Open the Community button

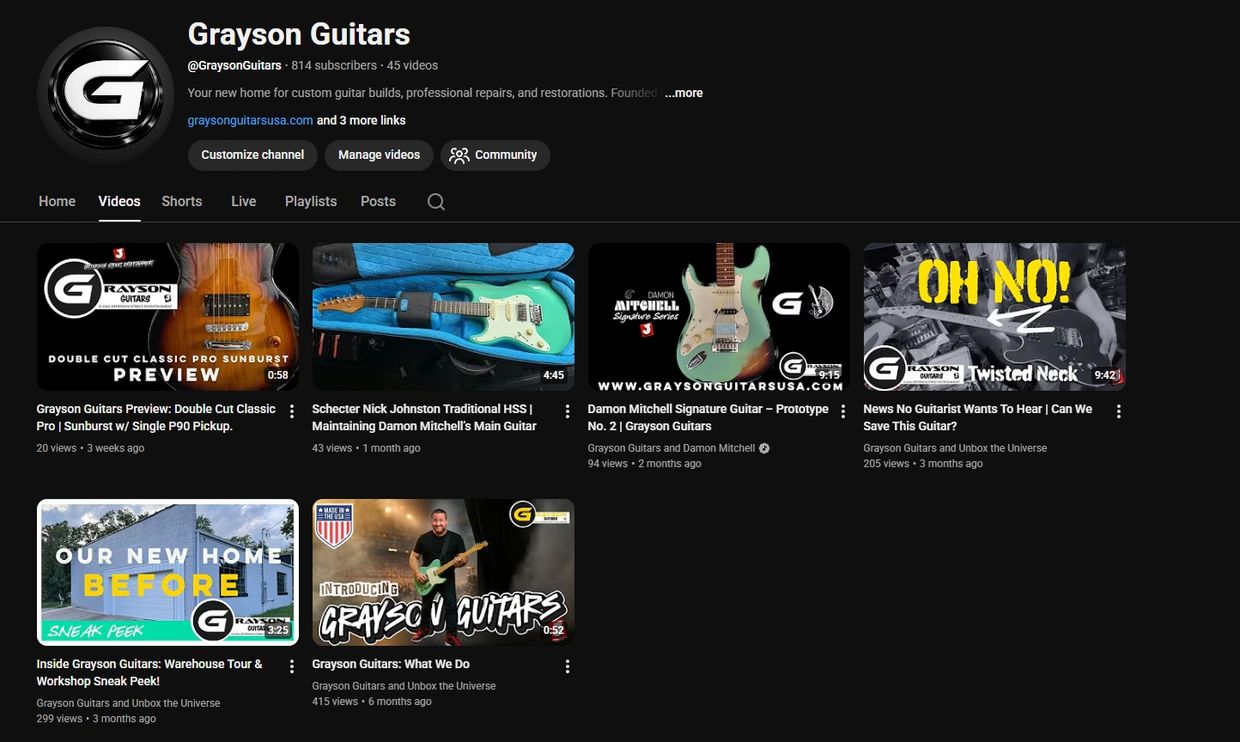tap(495, 155)
